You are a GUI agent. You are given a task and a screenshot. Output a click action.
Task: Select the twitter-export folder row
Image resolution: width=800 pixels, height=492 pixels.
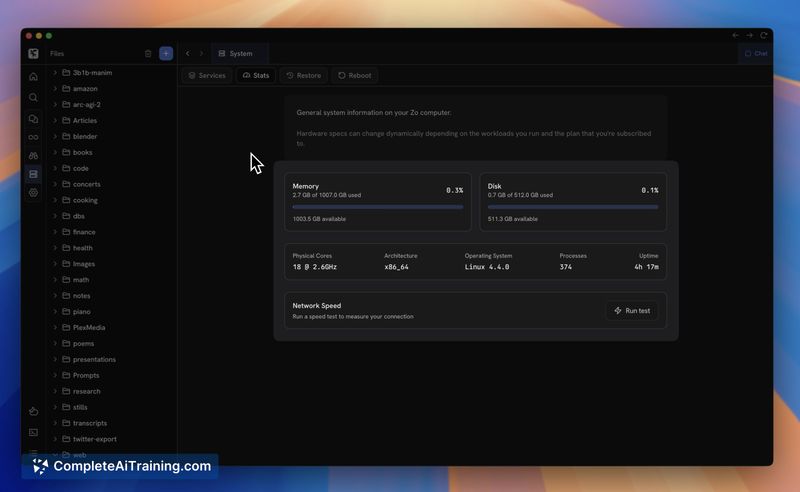(113, 439)
